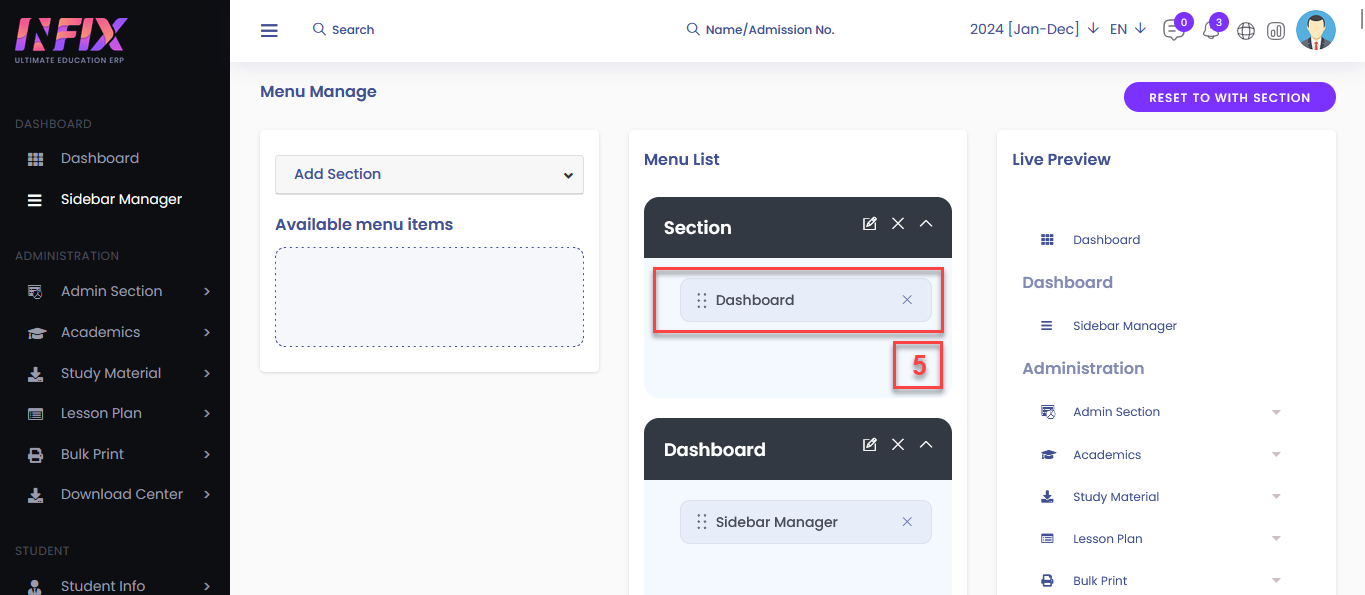Viewport: 1365px width, 595px height.
Task: Click the Name/Admission No. search field
Action: click(x=760, y=30)
